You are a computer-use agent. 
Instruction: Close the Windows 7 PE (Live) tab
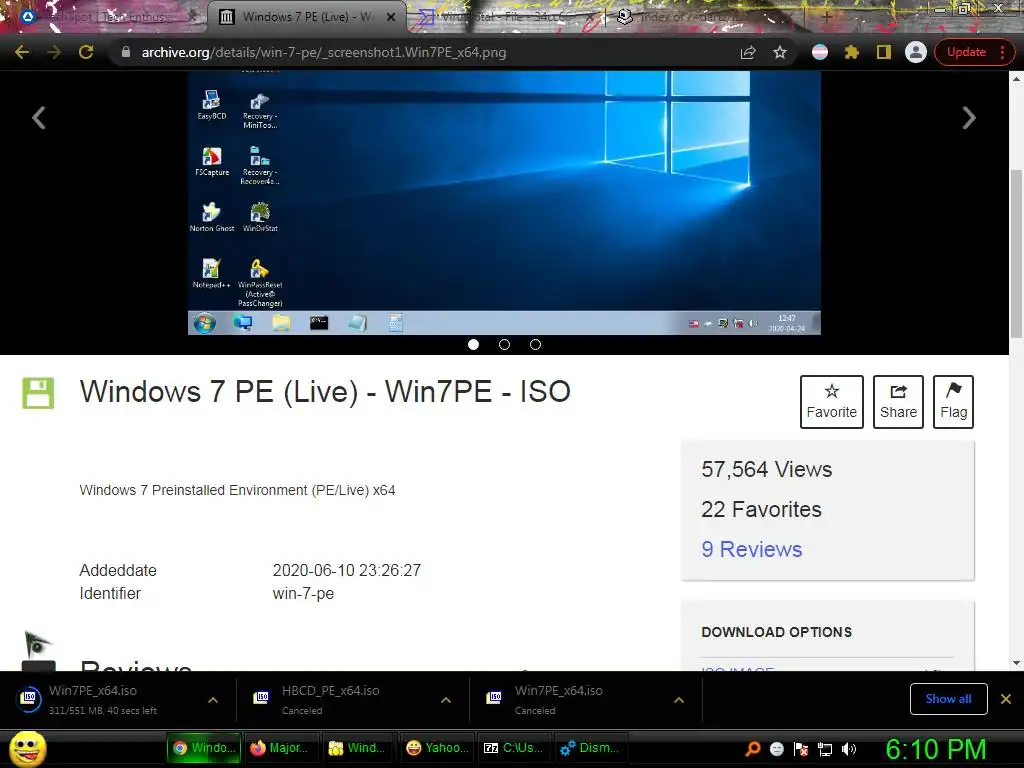(x=391, y=17)
